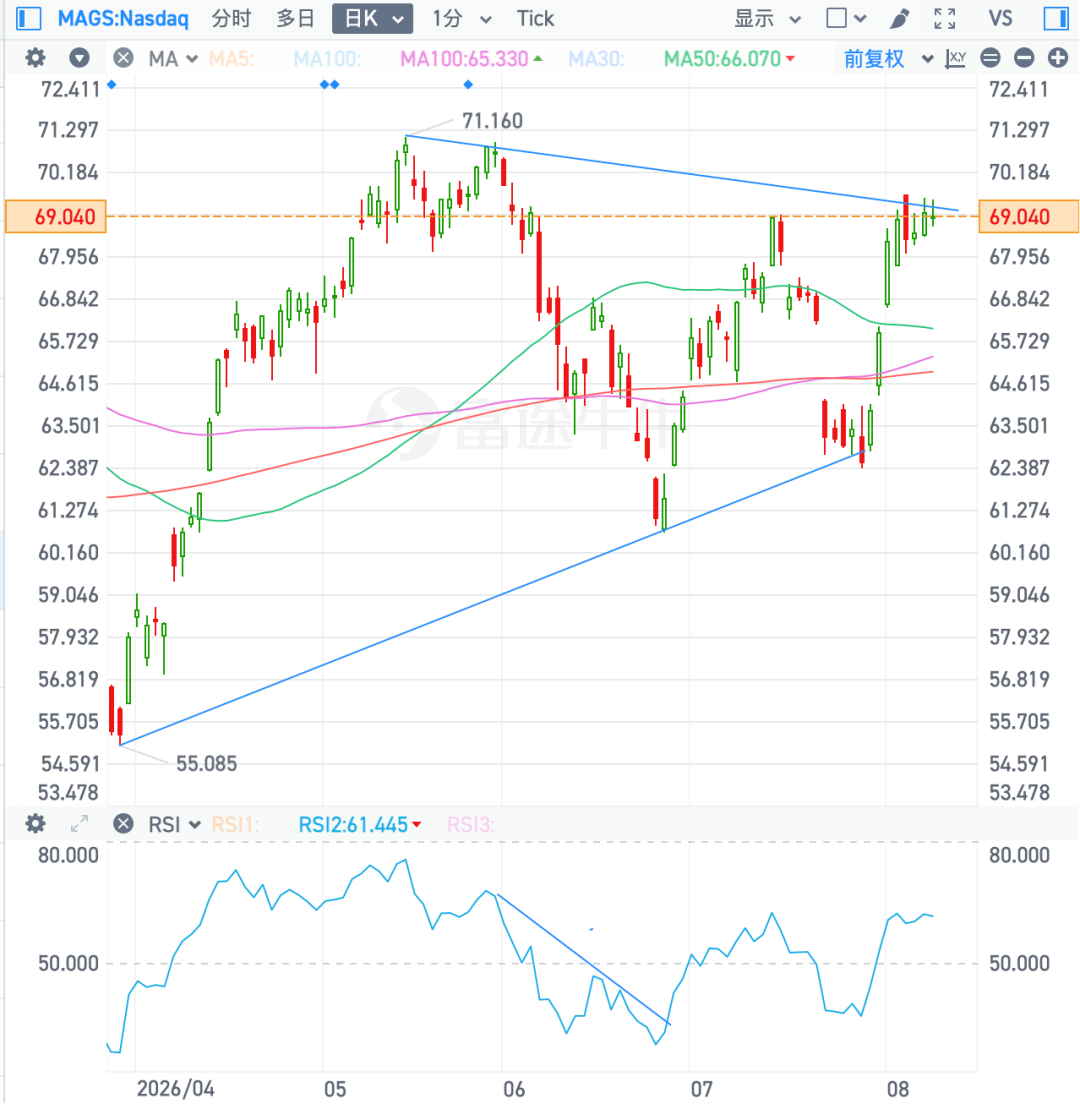Expand the RSI panel with arrows icon

pos(80,824)
